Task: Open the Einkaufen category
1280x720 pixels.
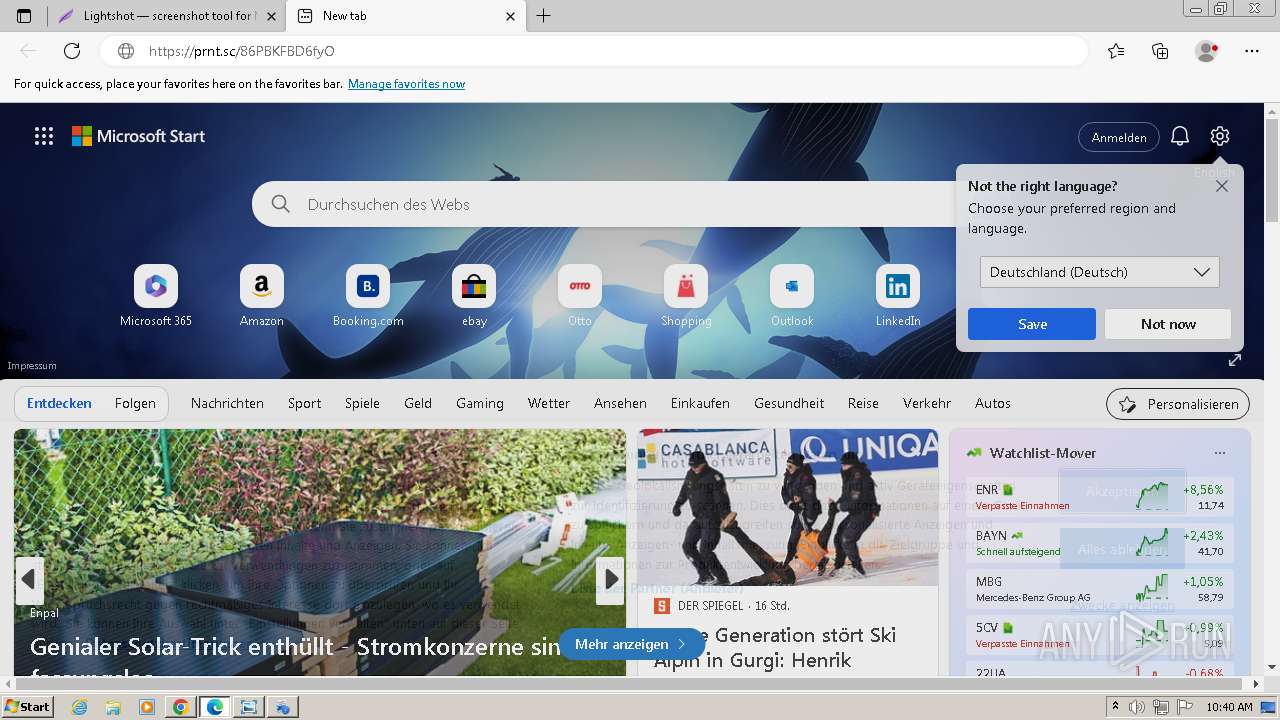Action: tap(700, 403)
